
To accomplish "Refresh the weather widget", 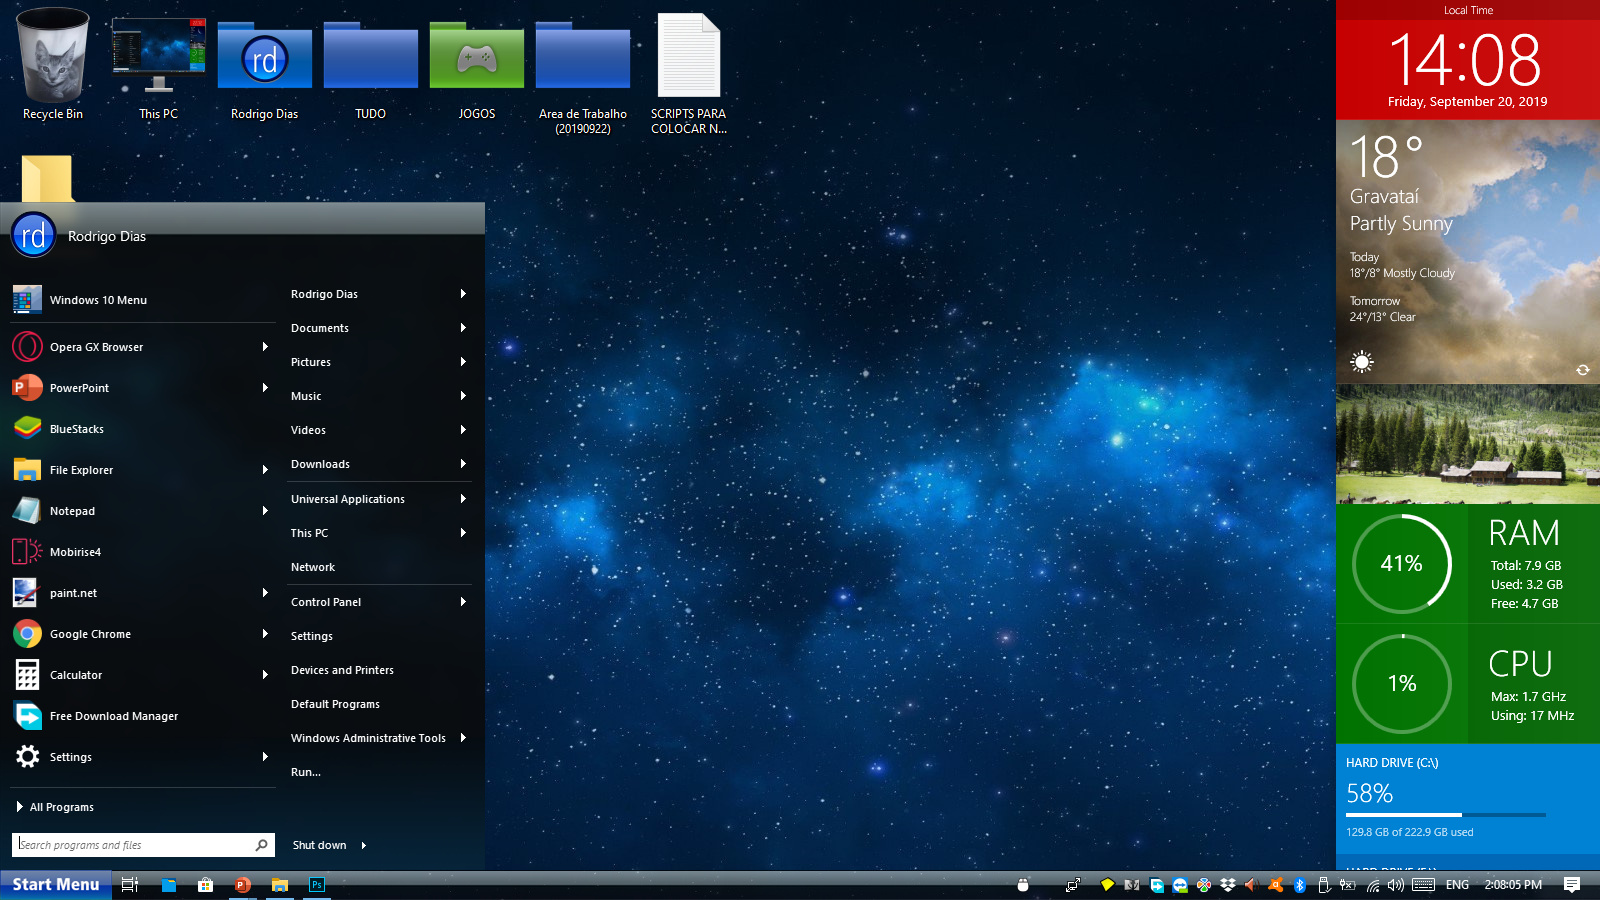I will [x=1582, y=370].
